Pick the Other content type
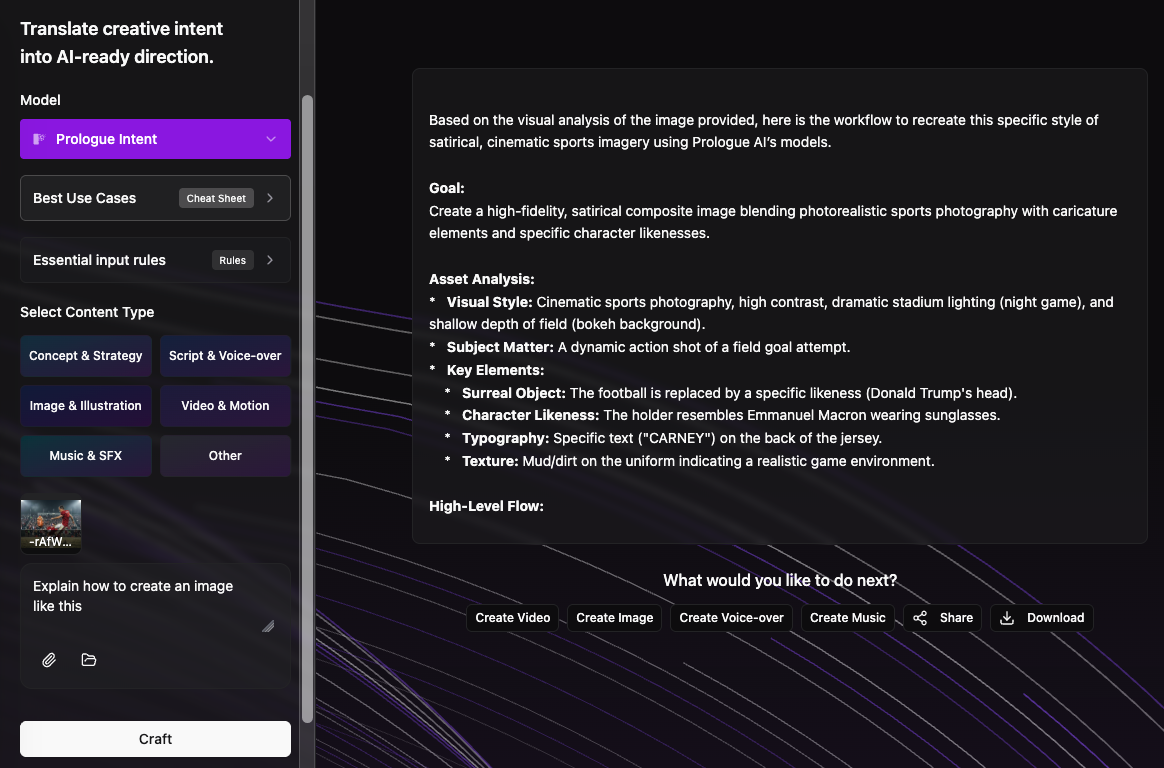Image resolution: width=1164 pixels, height=768 pixels. pyautogui.click(x=225, y=456)
